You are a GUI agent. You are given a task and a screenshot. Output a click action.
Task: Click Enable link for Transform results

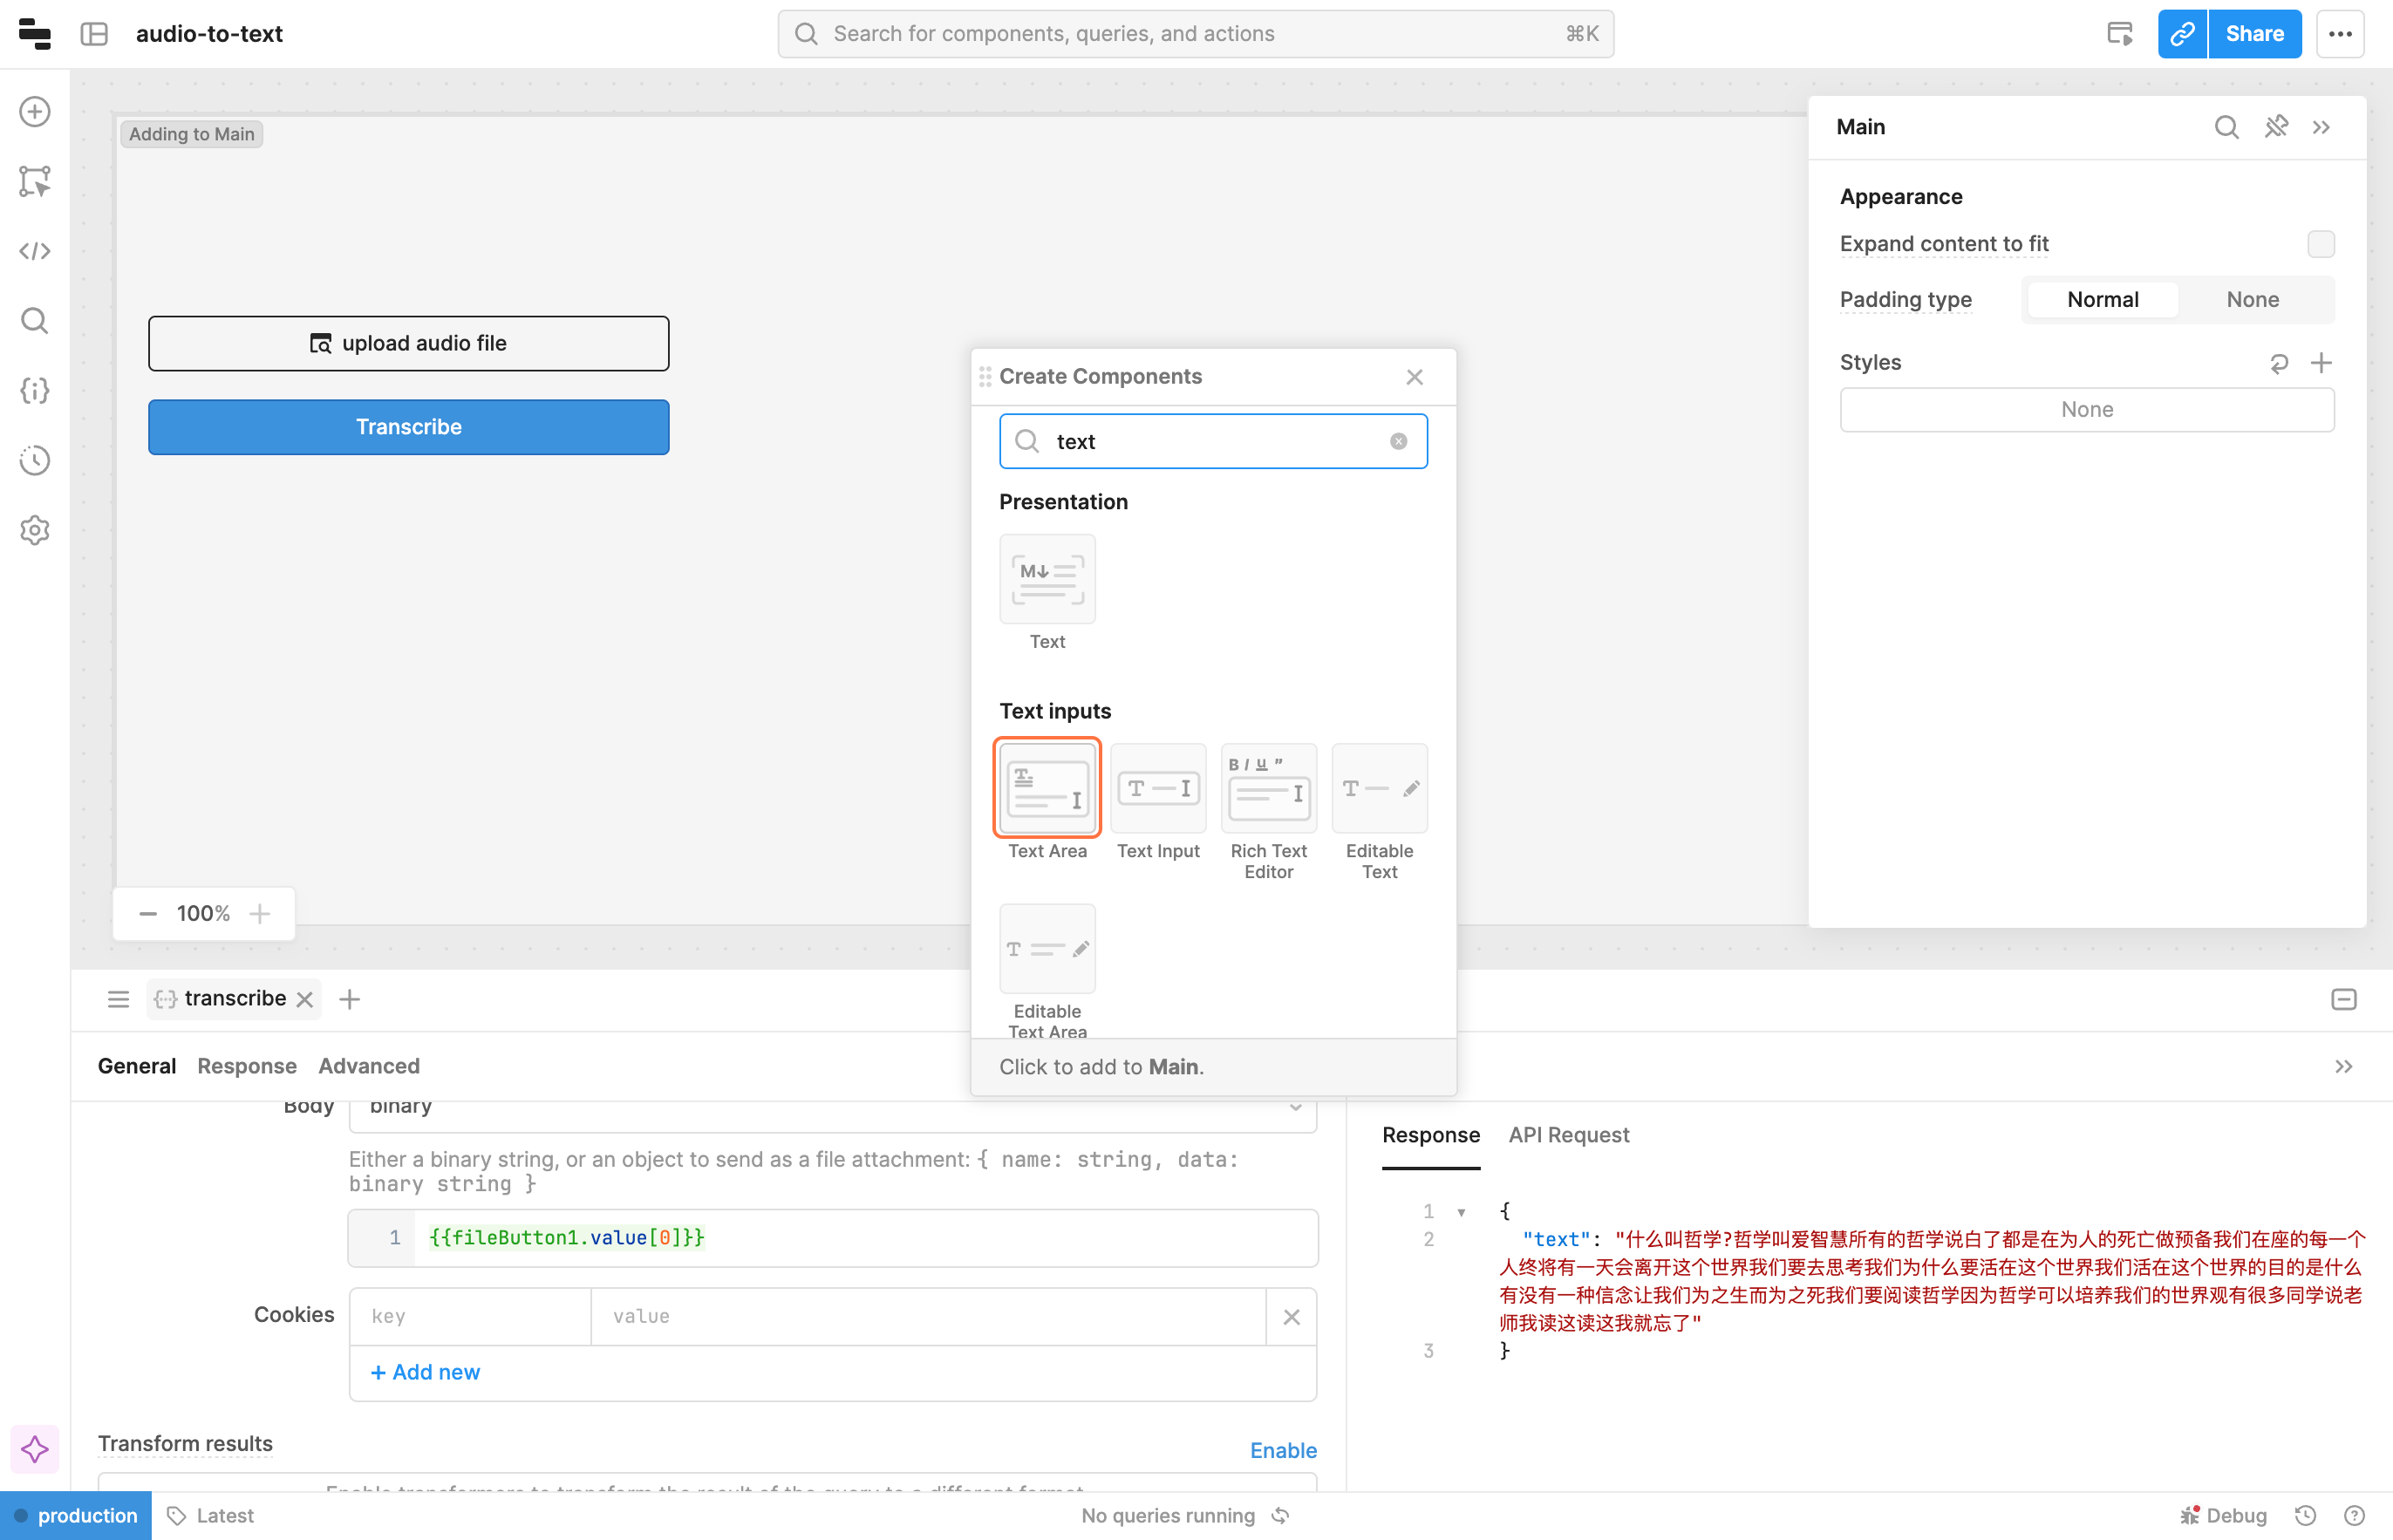point(1282,1450)
